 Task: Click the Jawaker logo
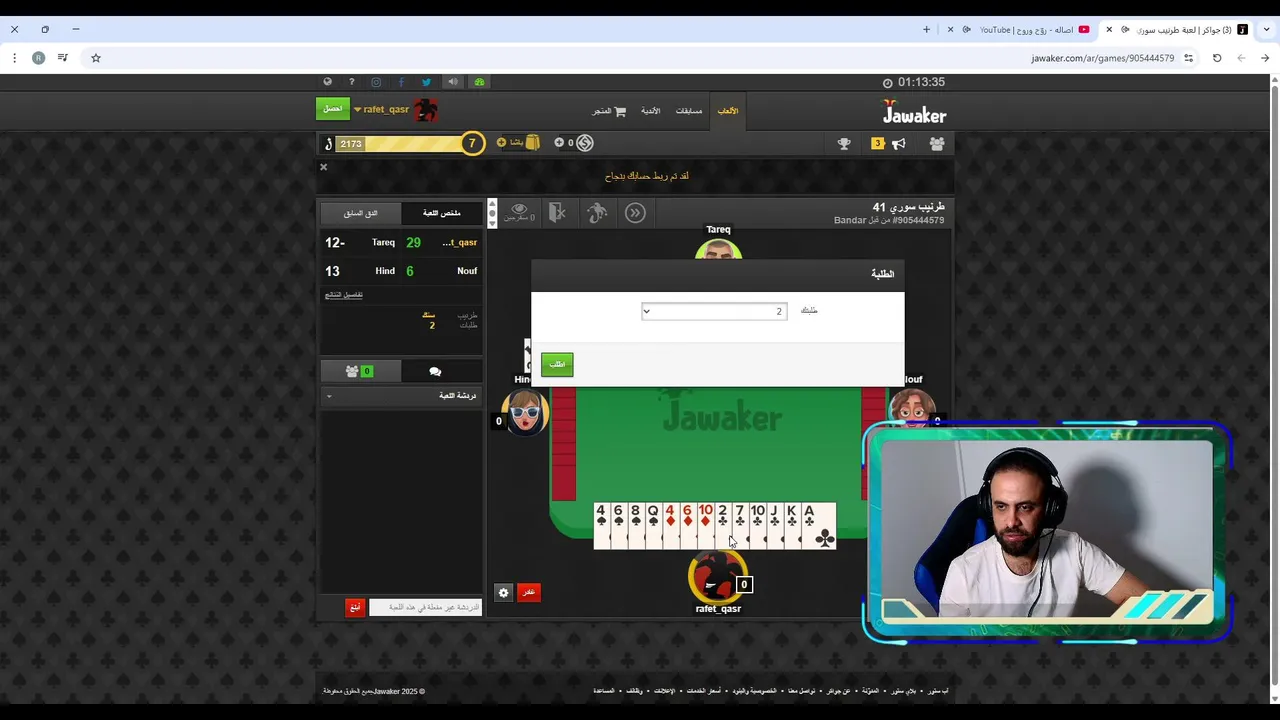click(x=914, y=112)
